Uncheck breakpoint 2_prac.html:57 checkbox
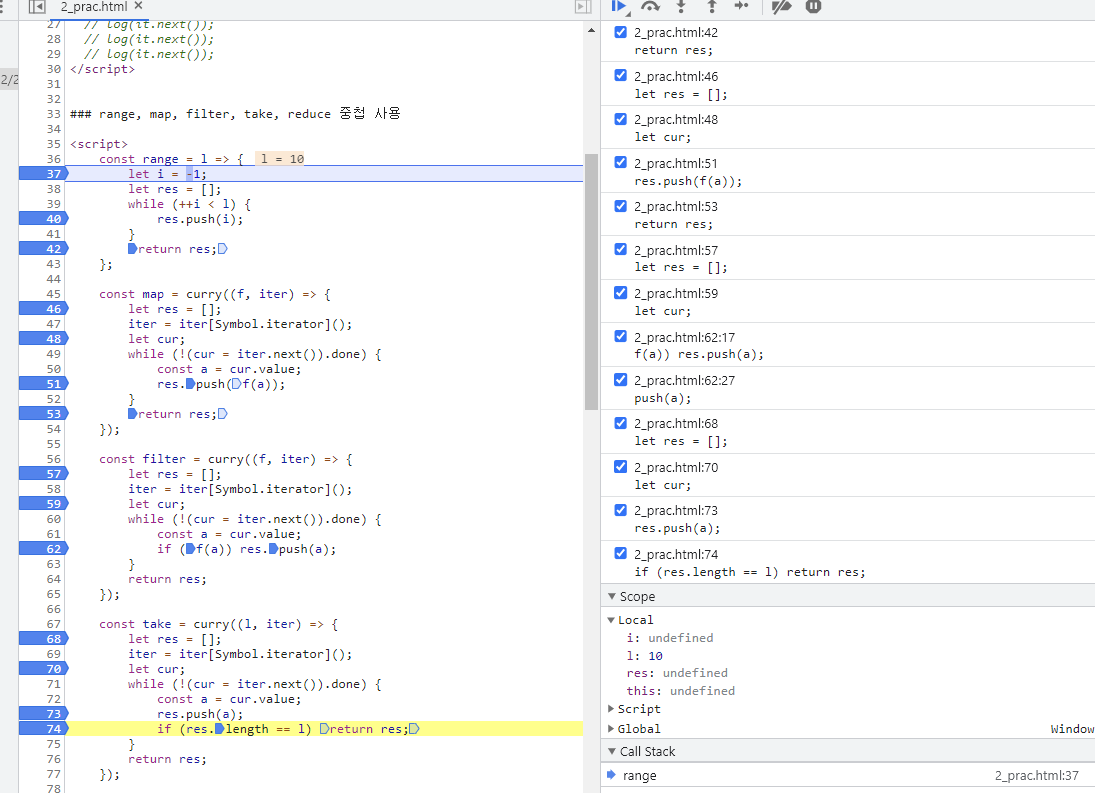Image resolution: width=1095 pixels, height=793 pixels. [620, 249]
